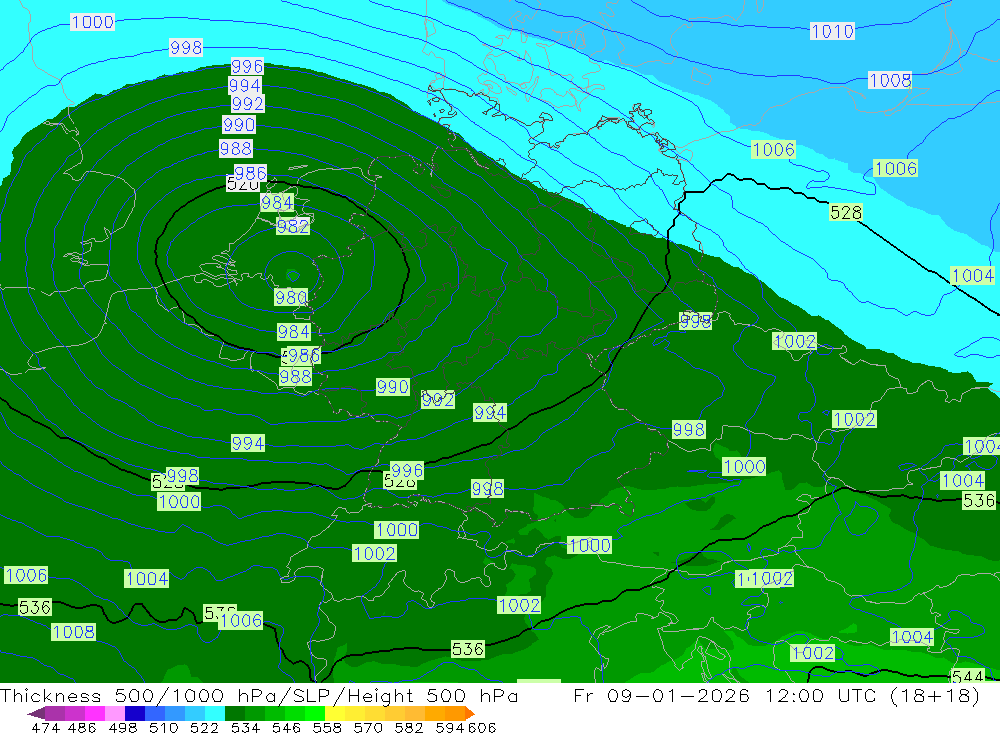Click the 522 legend value
Image resolution: width=1000 pixels, height=733 pixels.
click(204, 727)
